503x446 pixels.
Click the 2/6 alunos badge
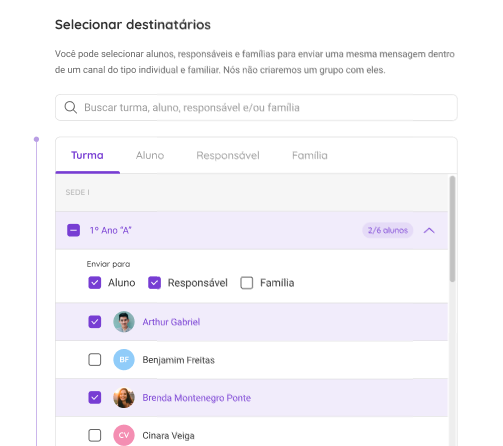click(x=388, y=230)
